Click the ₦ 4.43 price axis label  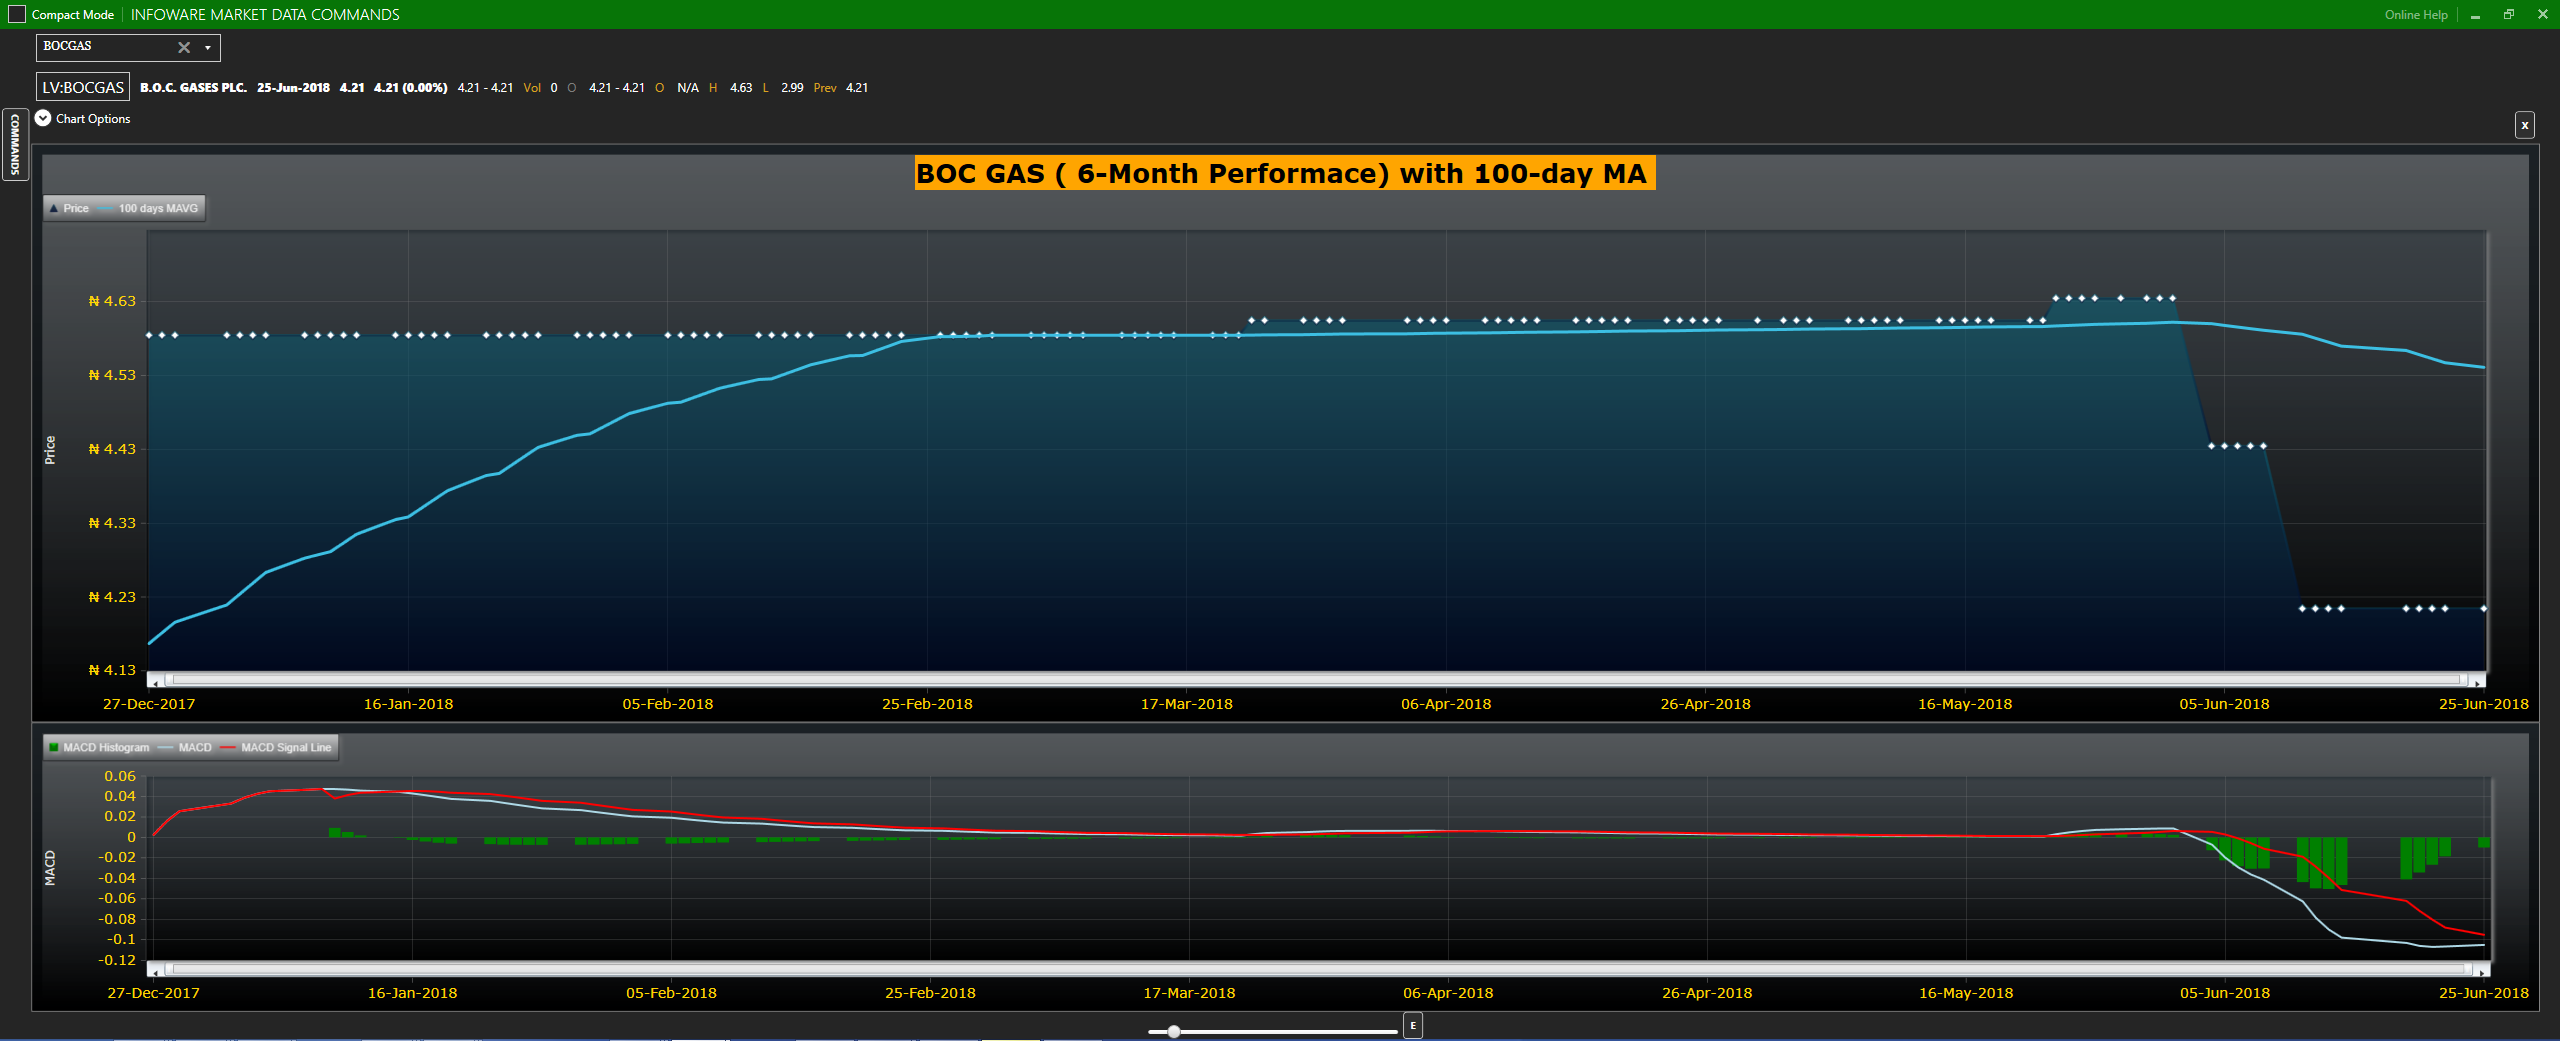click(112, 449)
